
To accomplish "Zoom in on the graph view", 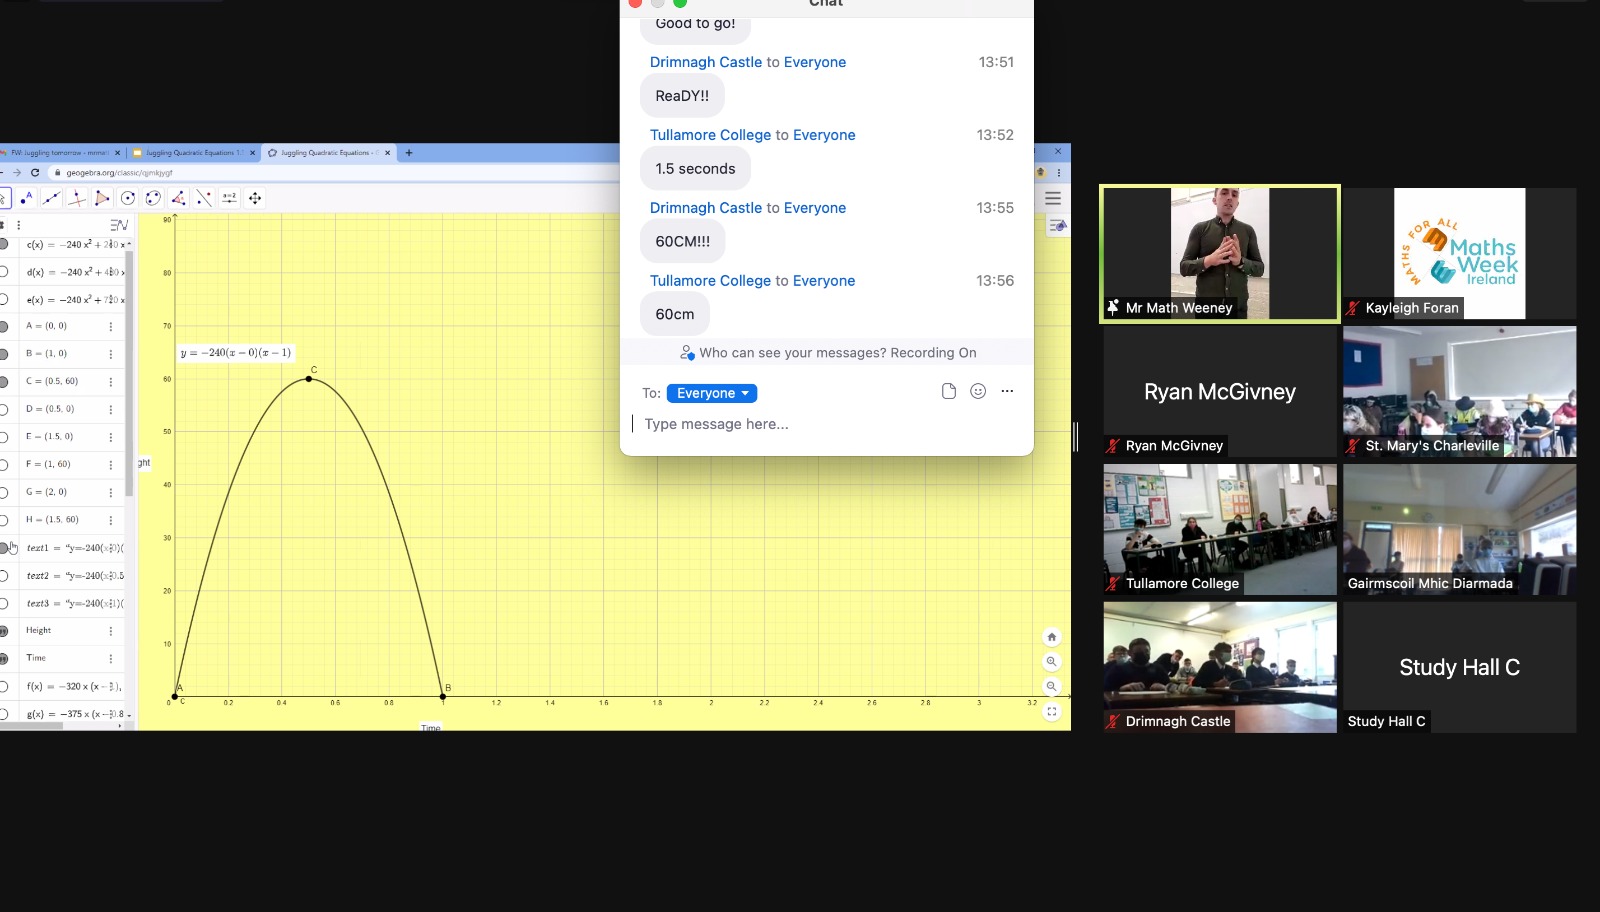I will pyautogui.click(x=1051, y=661).
